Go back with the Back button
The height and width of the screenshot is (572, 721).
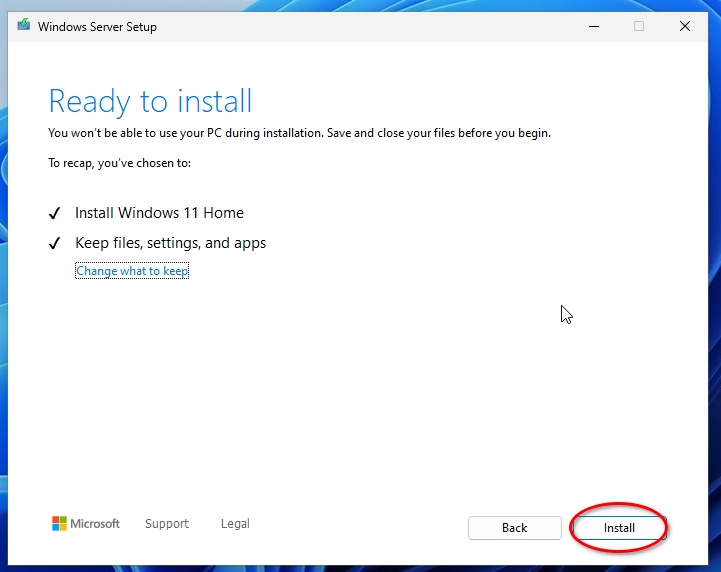click(515, 527)
